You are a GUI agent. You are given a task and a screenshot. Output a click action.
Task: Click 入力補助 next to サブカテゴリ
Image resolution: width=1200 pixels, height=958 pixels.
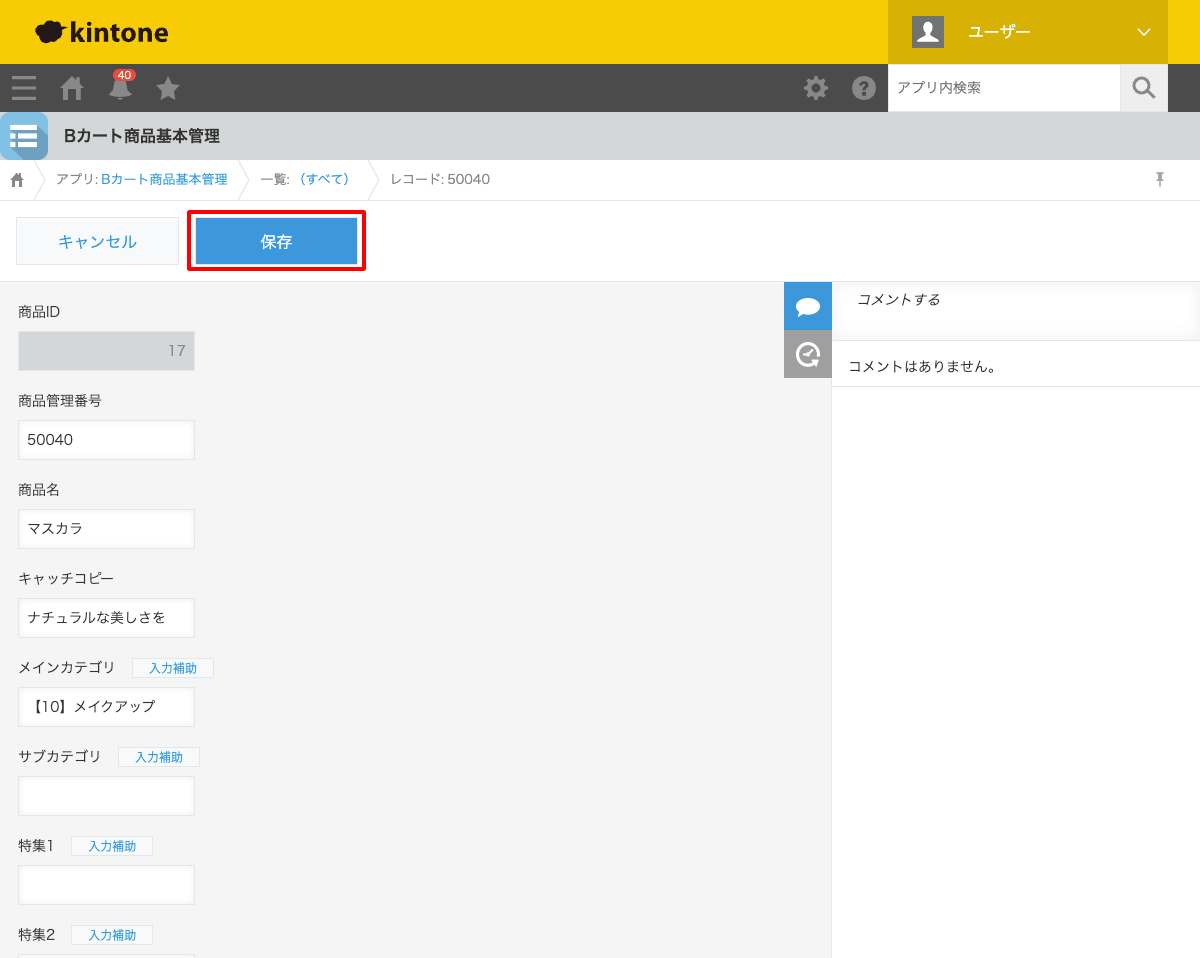tap(159, 757)
